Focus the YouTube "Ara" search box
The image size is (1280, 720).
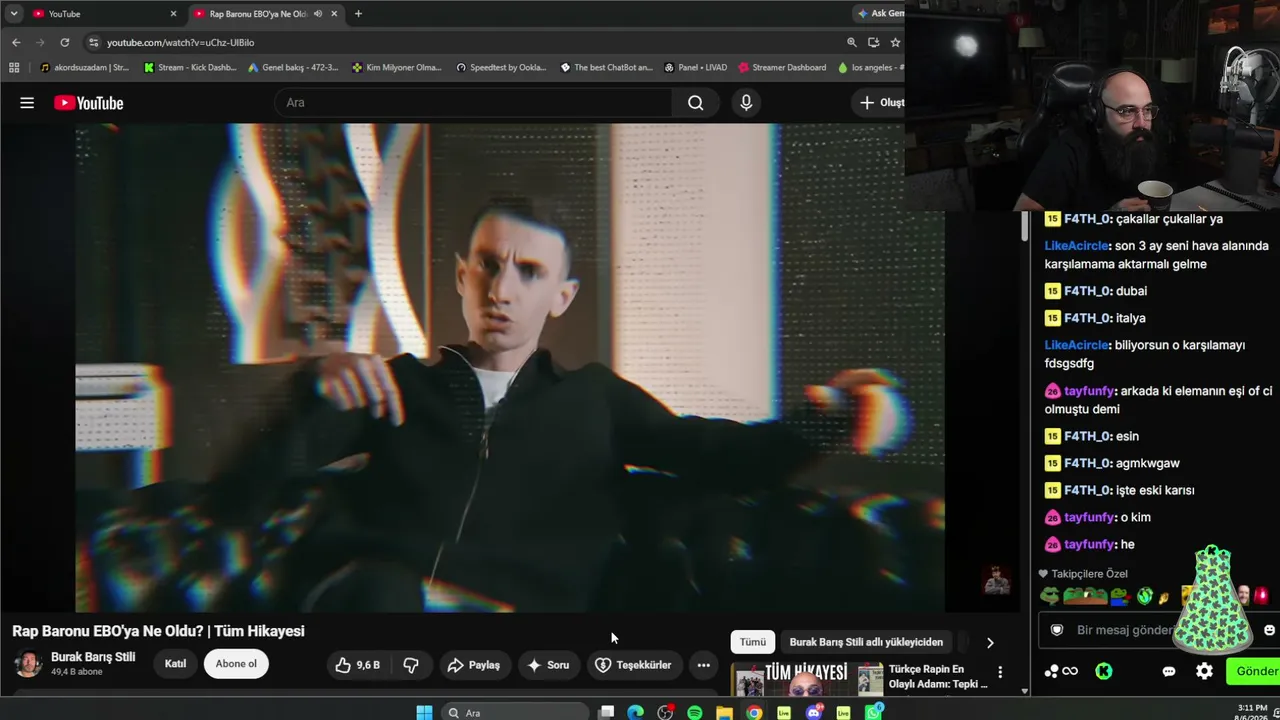click(474, 103)
